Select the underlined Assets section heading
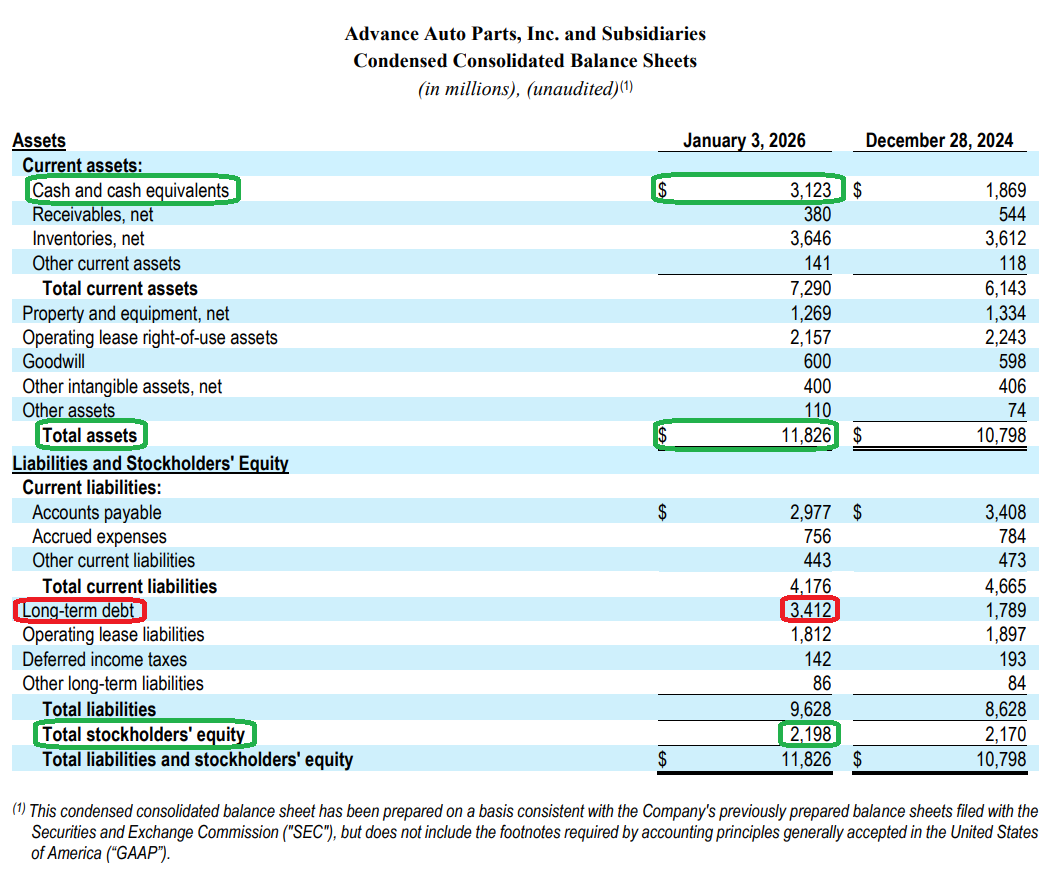 click(39, 141)
